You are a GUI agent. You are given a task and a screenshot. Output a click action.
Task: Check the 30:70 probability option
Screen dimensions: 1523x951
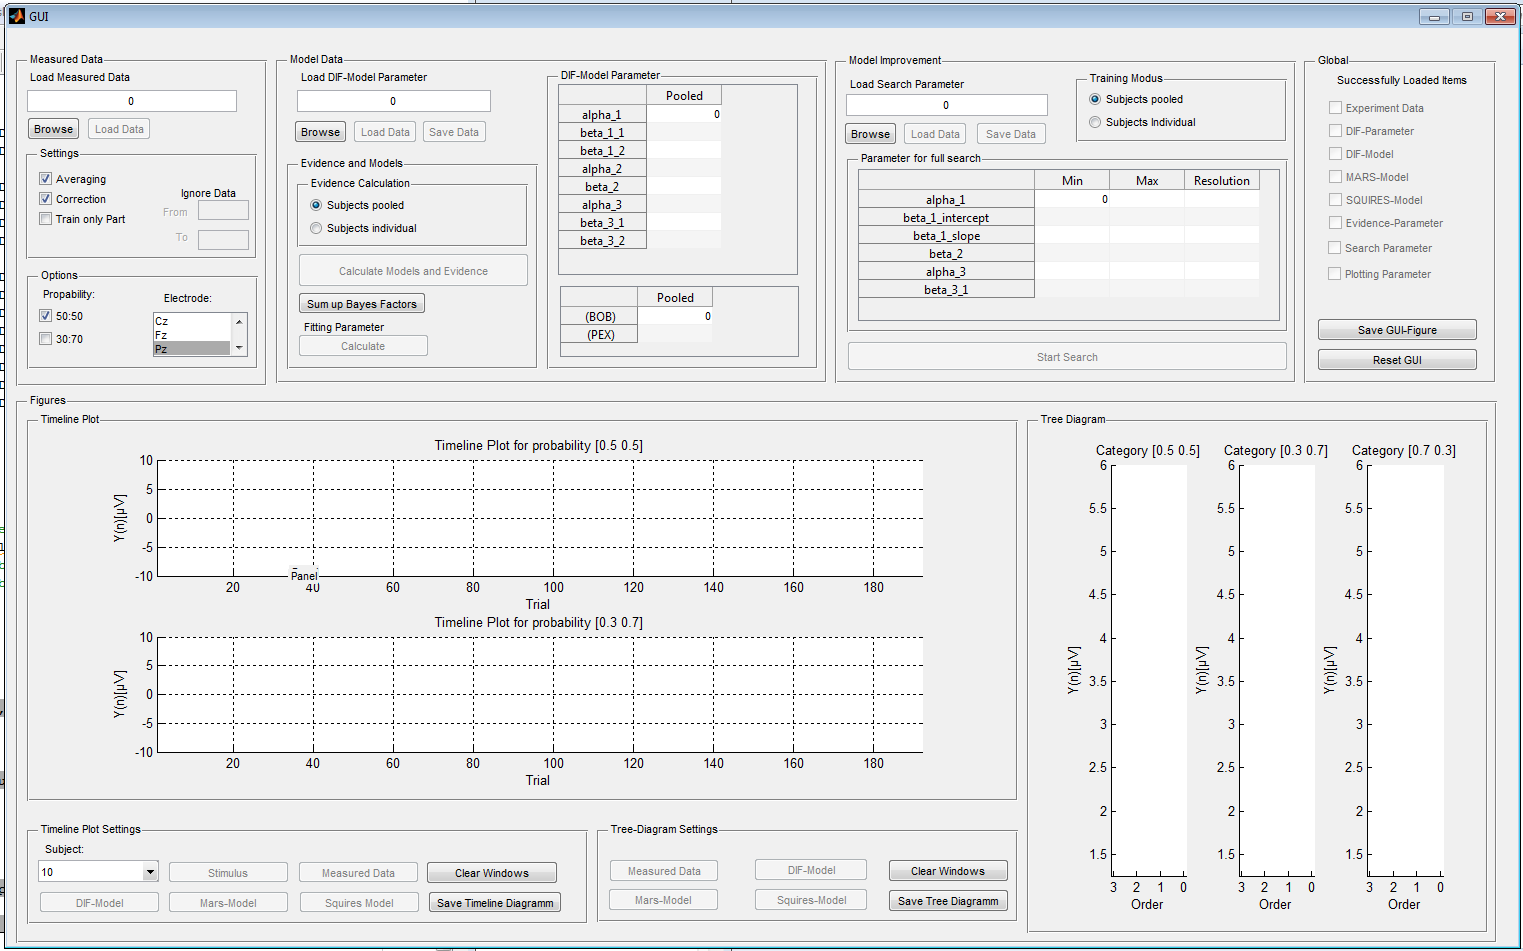coord(46,339)
